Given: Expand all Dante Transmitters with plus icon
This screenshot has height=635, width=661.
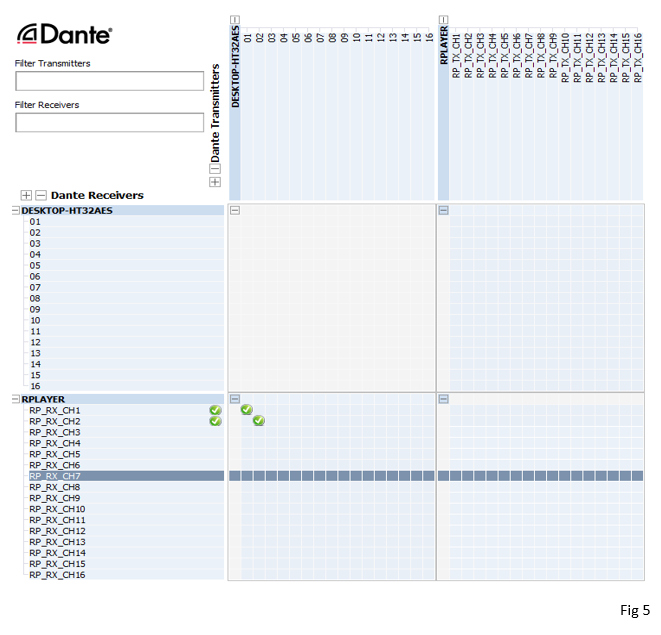Looking at the screenshot, I should click(x=215, y=182).
